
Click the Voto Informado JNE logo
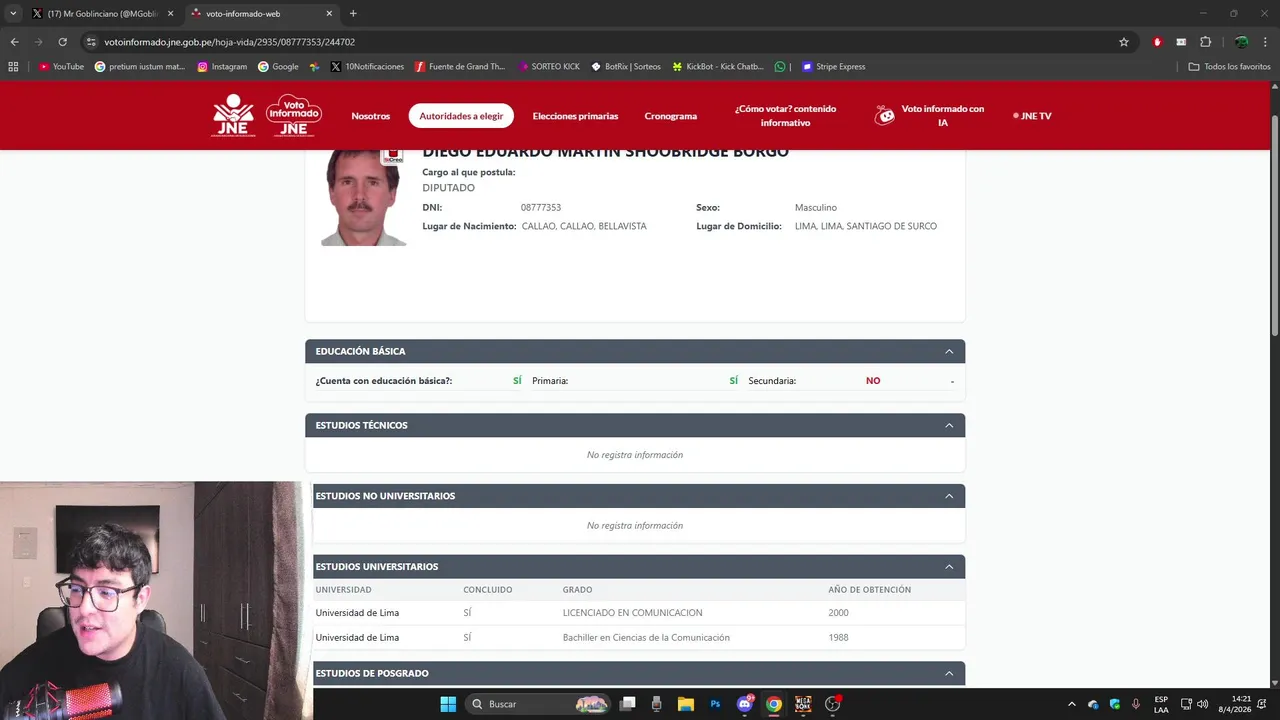(294, 115)
